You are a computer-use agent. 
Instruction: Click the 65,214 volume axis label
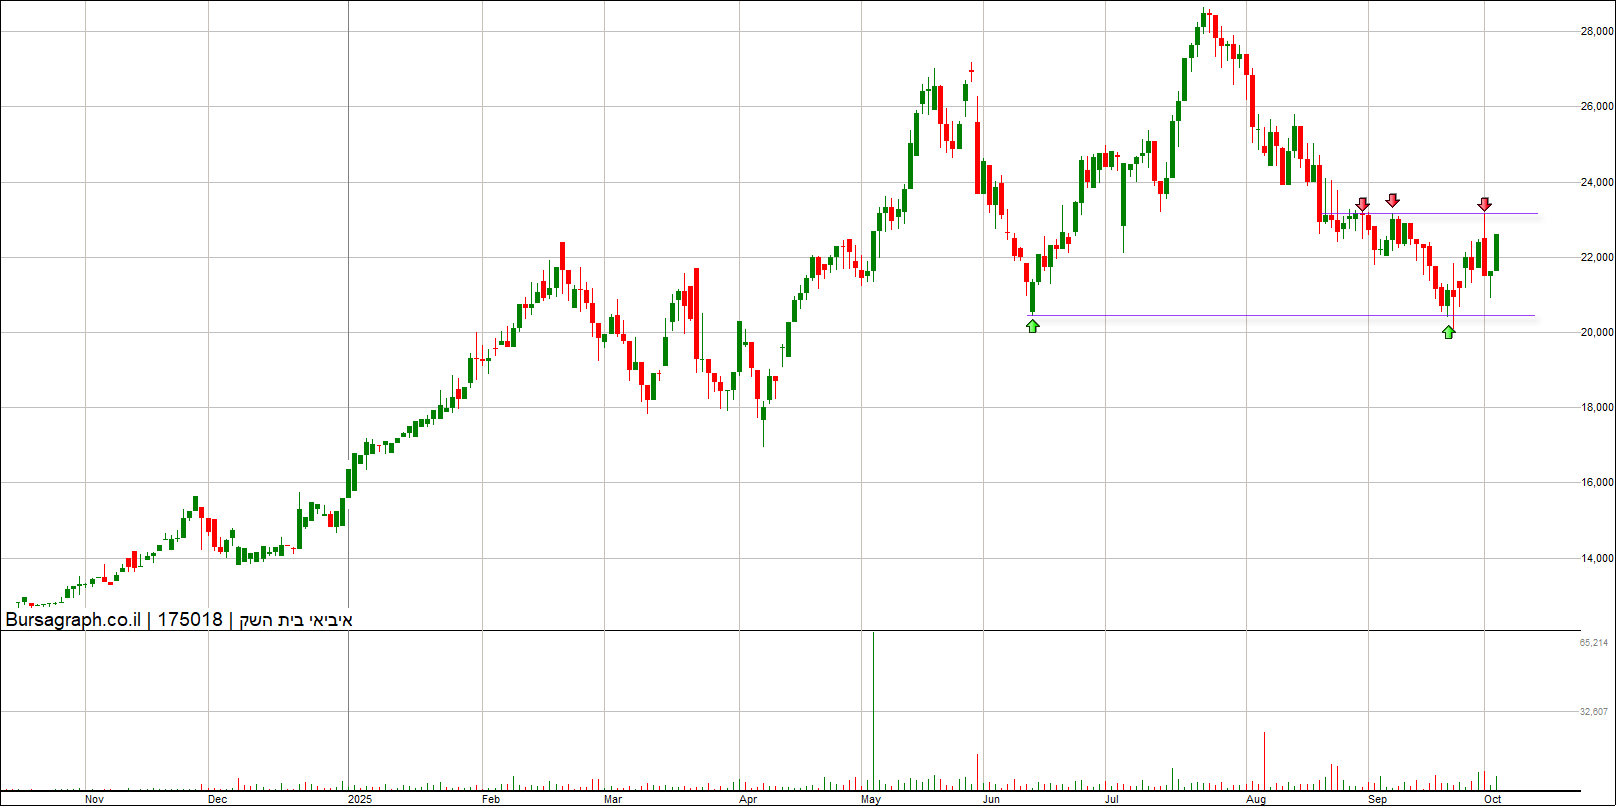[1594, 643]
